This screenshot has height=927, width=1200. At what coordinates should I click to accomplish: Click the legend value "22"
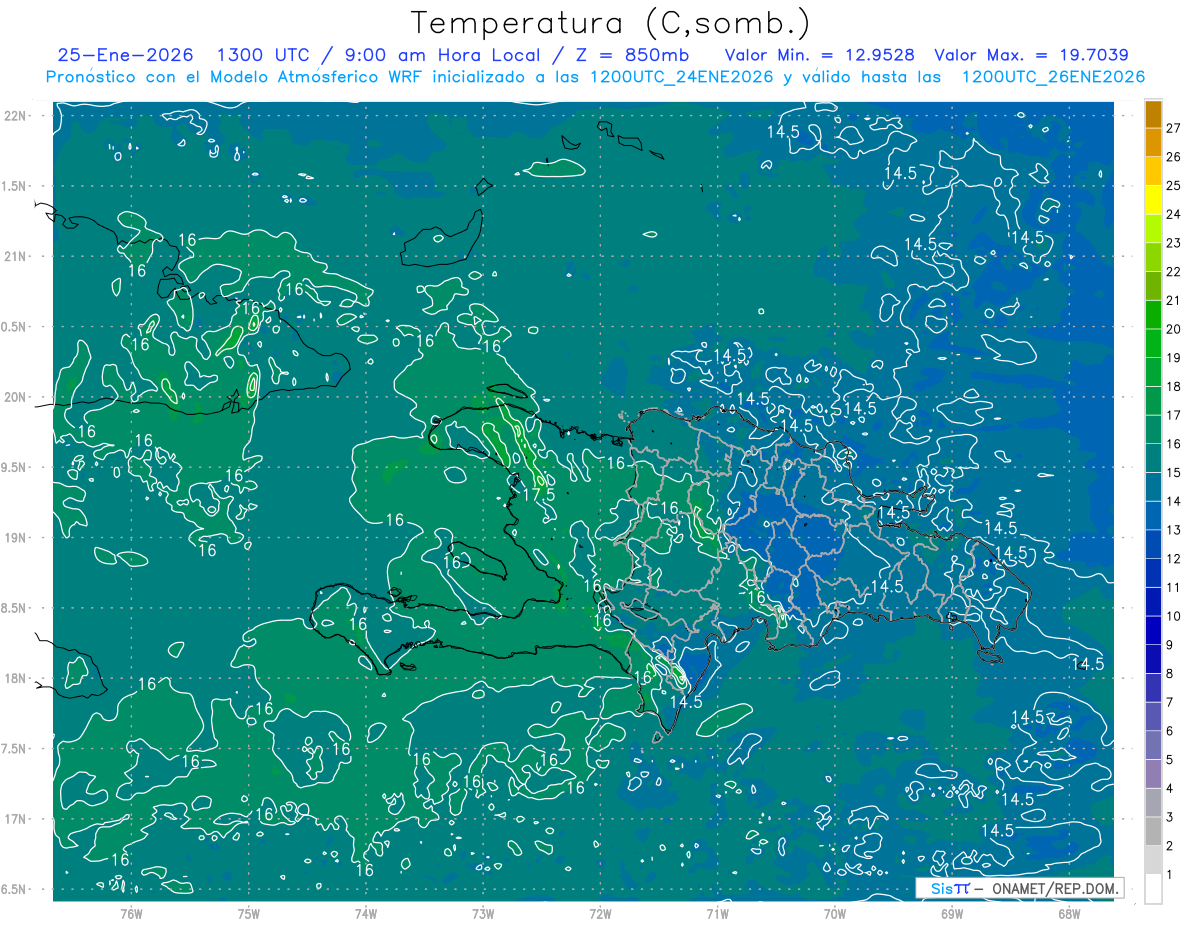(1174, 271)
